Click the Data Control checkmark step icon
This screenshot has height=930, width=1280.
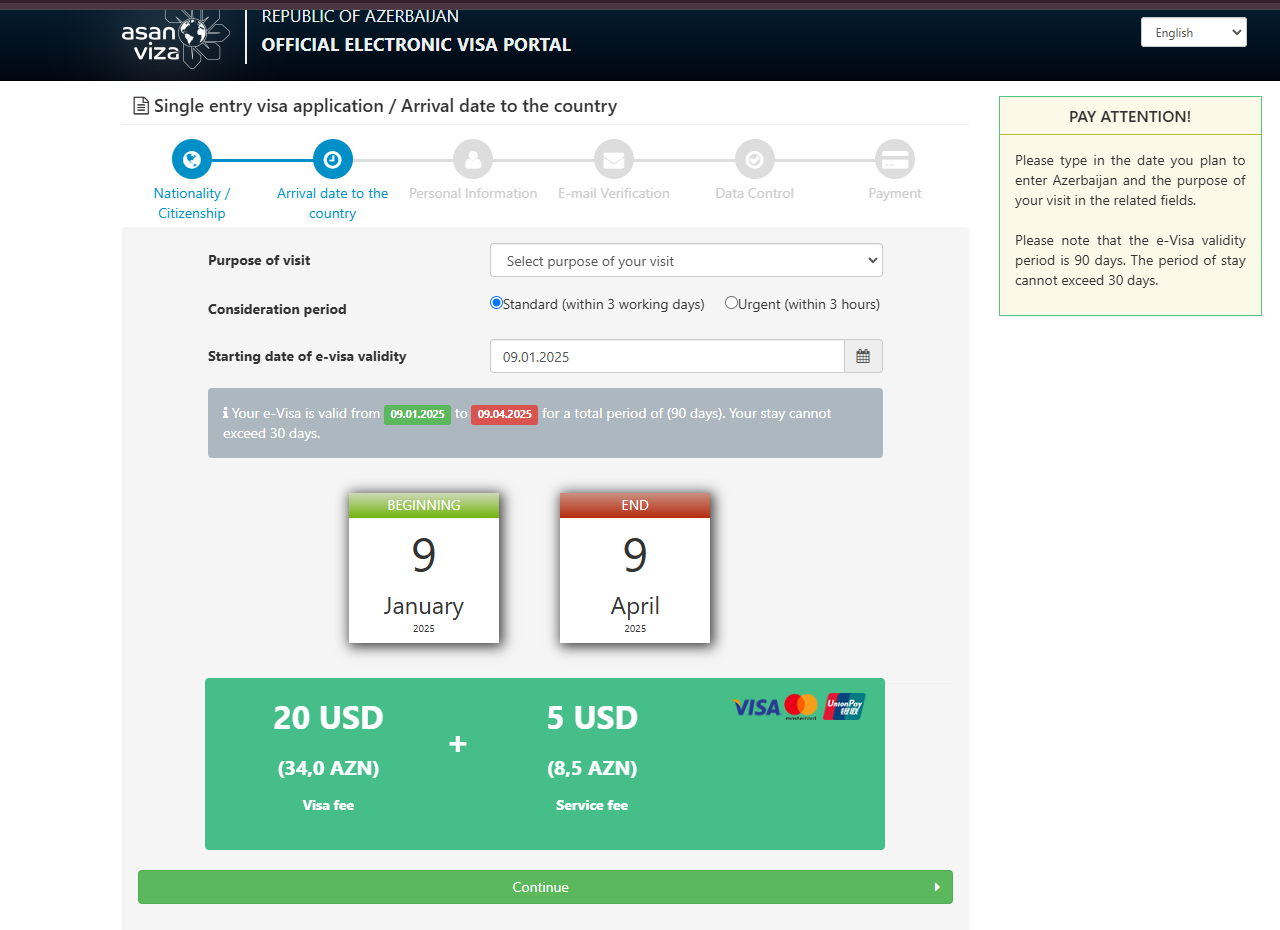[x=755, y=159]
